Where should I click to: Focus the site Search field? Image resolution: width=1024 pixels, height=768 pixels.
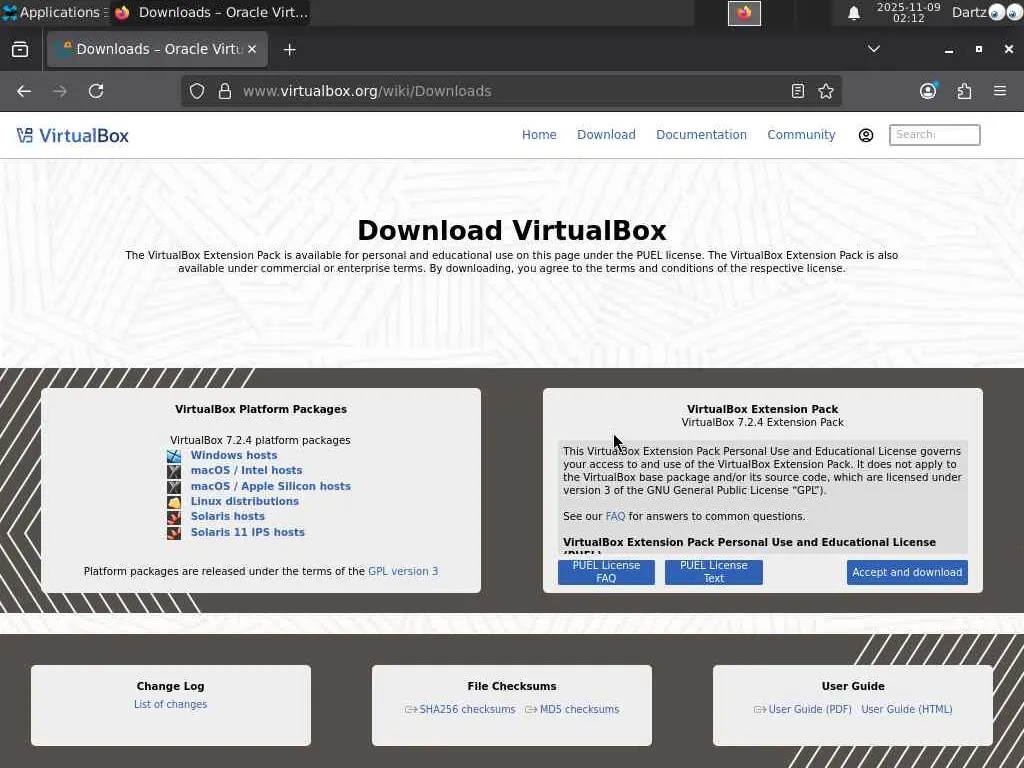pos(935,135)
